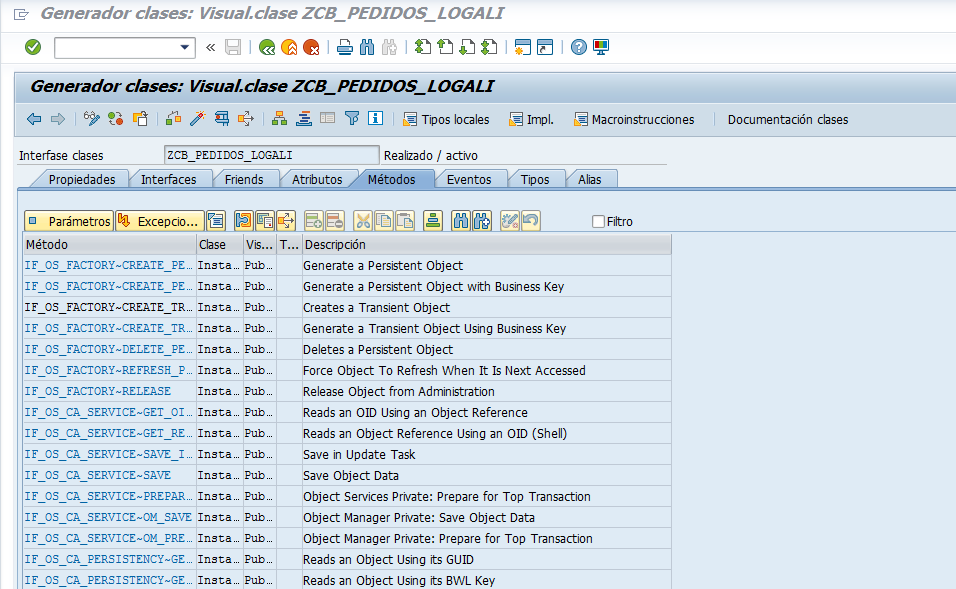Click the funnel filter icon in application toolbar

click(x=352, y=119)
